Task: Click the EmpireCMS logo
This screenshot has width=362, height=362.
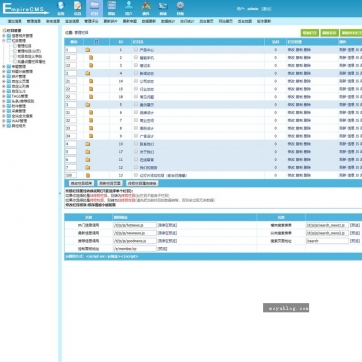Action: (25, 9)
